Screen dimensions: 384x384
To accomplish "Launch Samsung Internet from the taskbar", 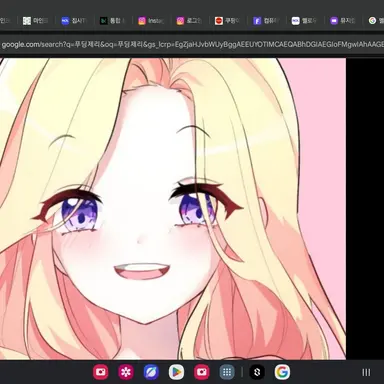I will [x=151, y=372].
